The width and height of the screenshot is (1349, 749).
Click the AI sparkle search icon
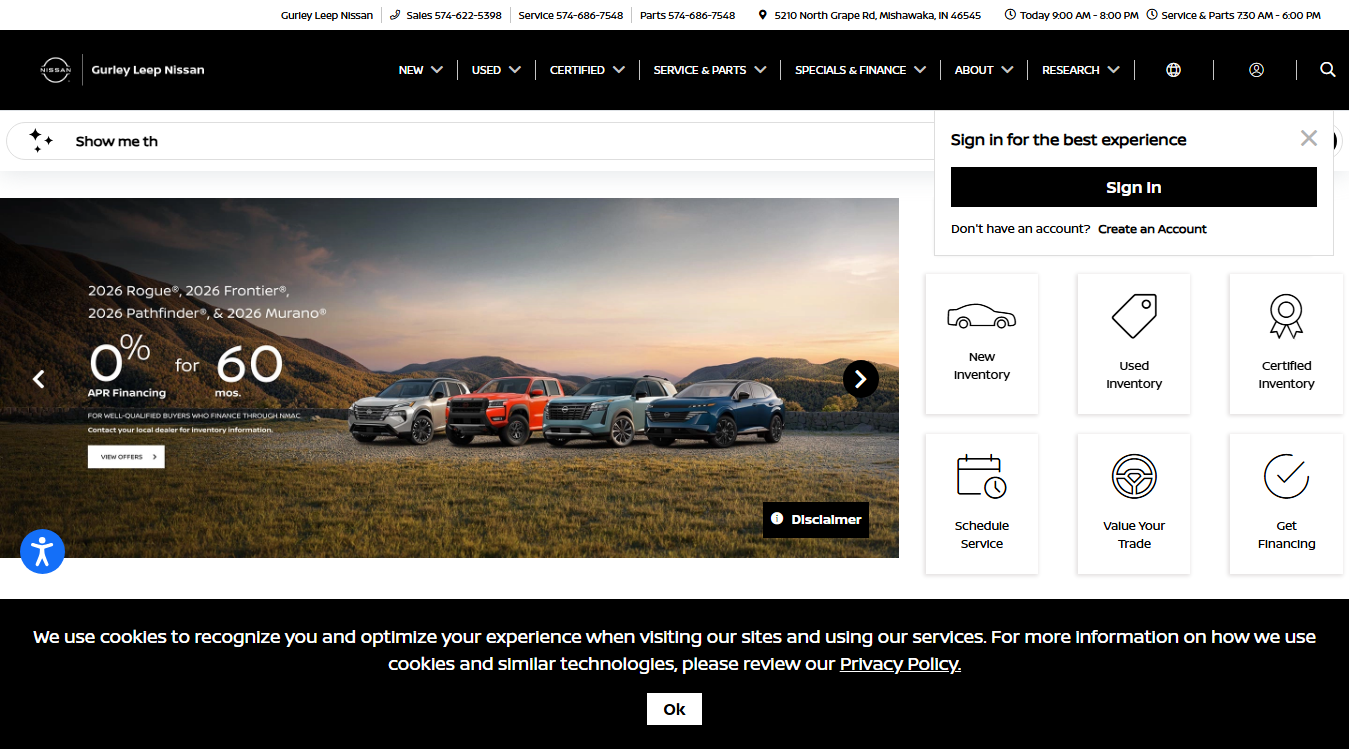(41, 141)
